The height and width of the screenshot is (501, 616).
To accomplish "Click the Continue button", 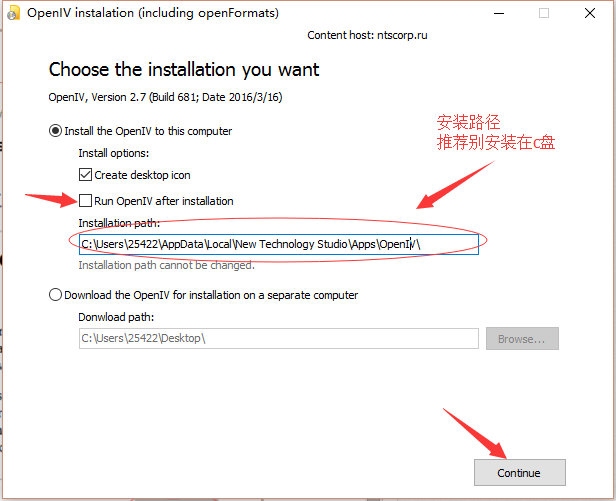I will coord(519,473).
